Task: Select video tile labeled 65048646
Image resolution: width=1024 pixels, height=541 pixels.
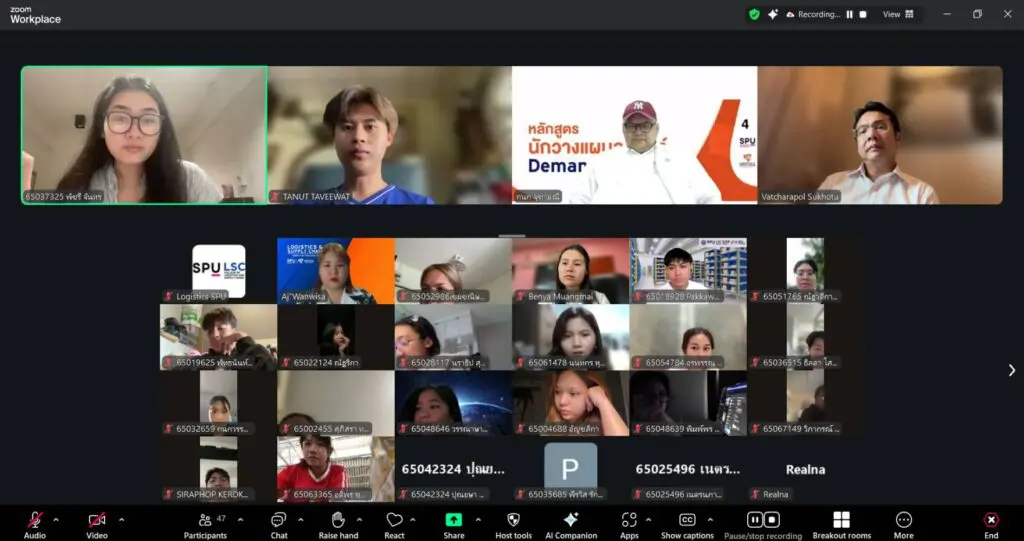Action: [453, 403]
